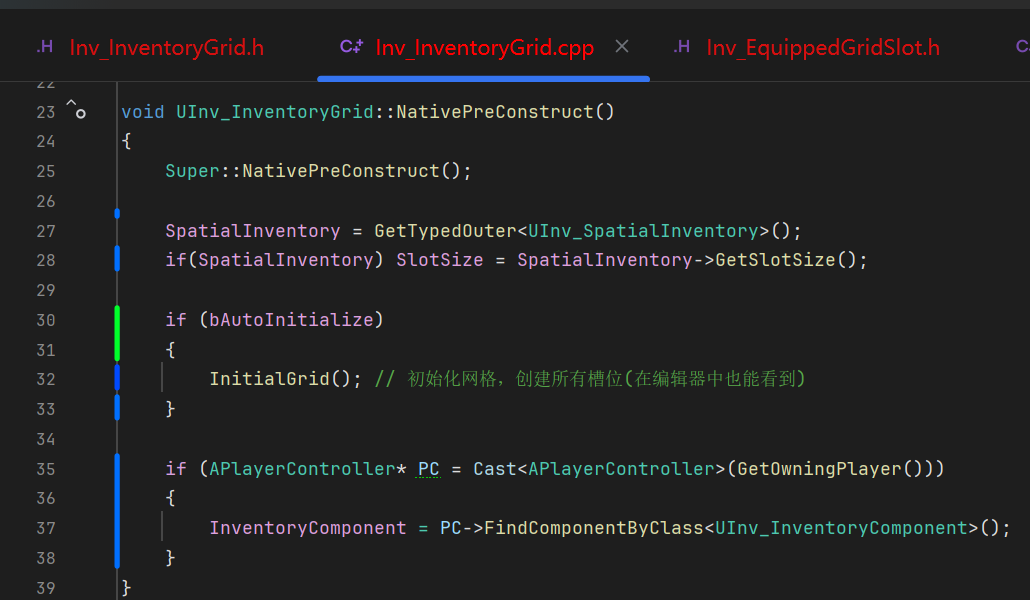The image size is (1030, 600).
Task: Click bAutoInitialize on line 30
Action: [x=291, y=320]
